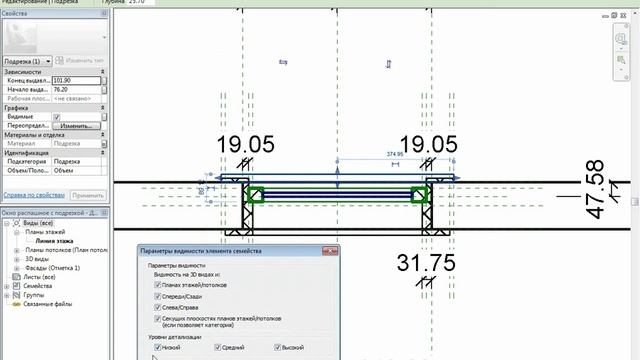Click the Views (все) icon in project browser
Image resolution: width=640 pixels, height=360 pixels.
coord(16,223)
